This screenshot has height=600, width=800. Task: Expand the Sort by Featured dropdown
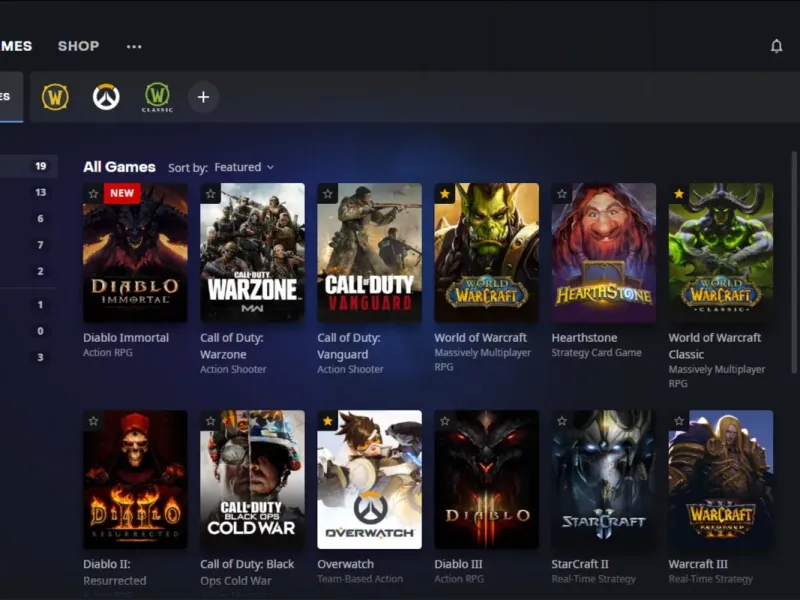pos(244,167)
